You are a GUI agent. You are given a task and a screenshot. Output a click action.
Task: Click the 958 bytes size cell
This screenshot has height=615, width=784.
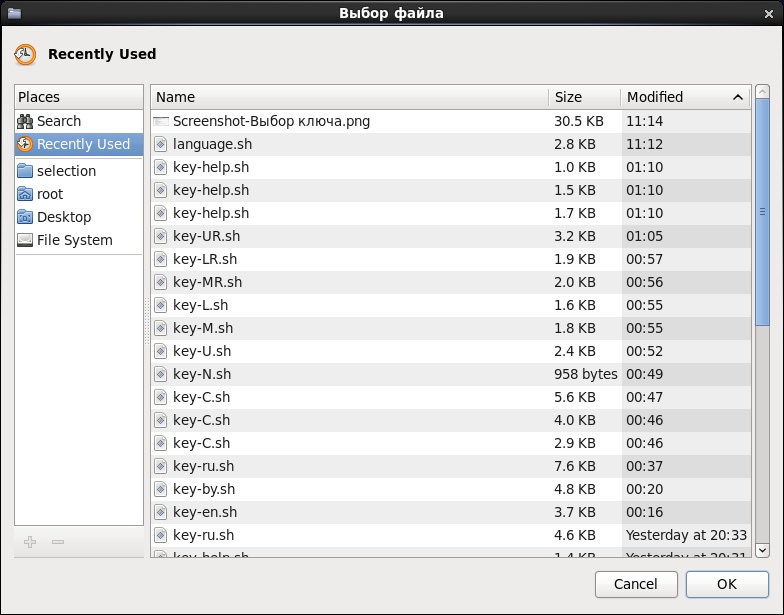click(586, 374)
